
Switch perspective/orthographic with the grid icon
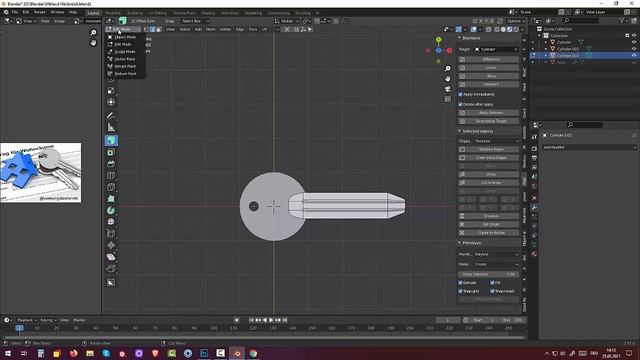click(x=448, y=99)
